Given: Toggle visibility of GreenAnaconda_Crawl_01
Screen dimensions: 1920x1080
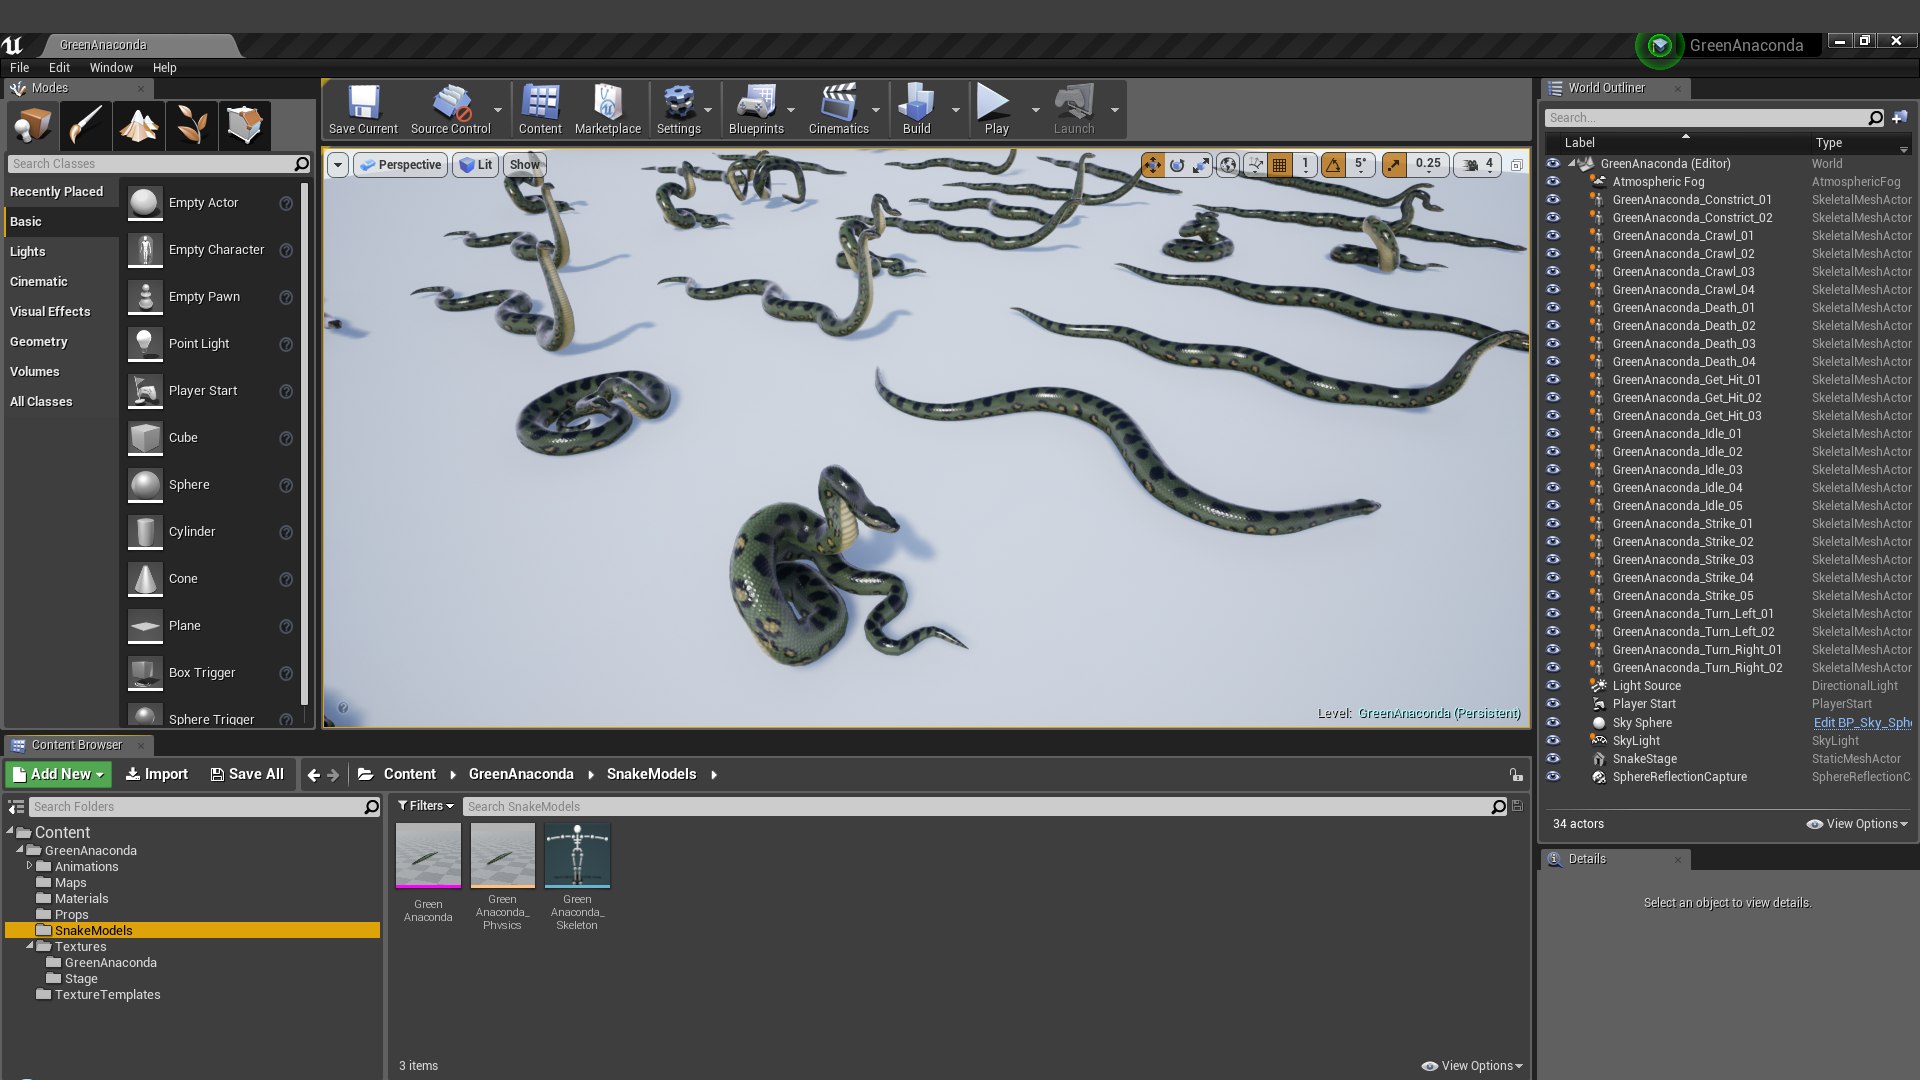Looking at the screenshot, I should pyautogui.click(x=1553, y=236).
